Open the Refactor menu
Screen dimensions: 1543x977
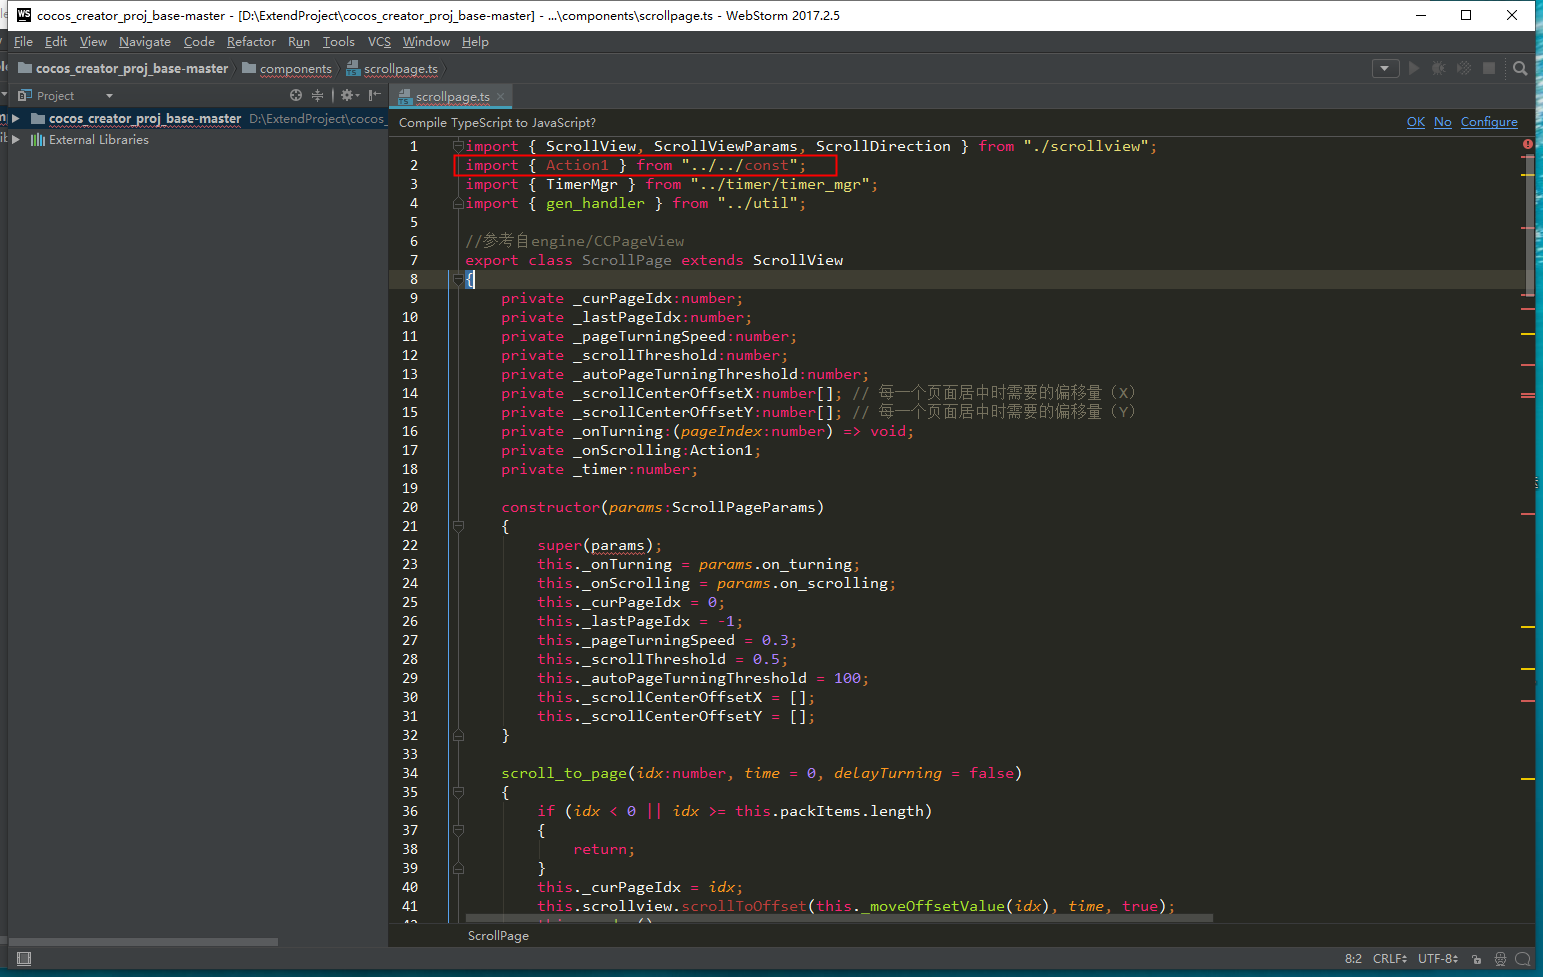pyautogui.click(x=251, y=42)
